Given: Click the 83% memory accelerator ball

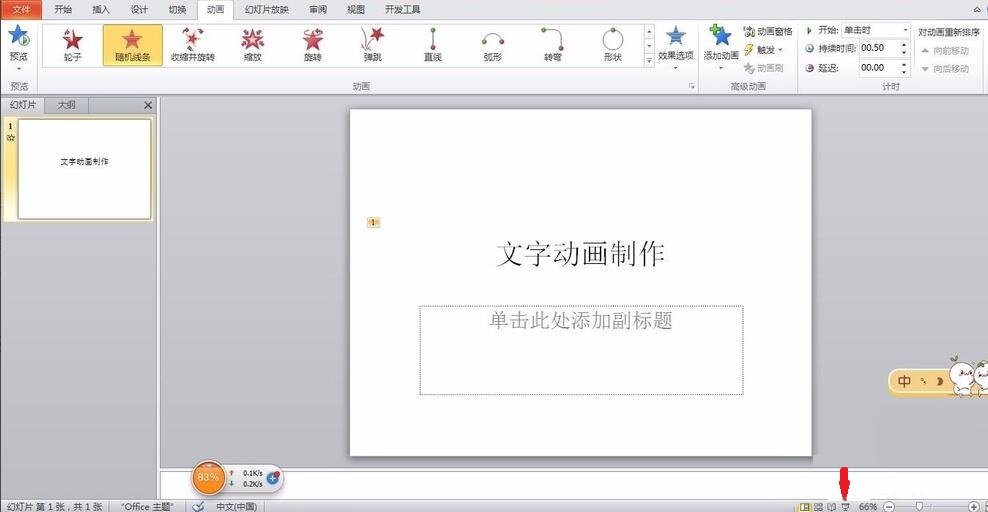Looking at the screenshot, I should tap(208, 477).
